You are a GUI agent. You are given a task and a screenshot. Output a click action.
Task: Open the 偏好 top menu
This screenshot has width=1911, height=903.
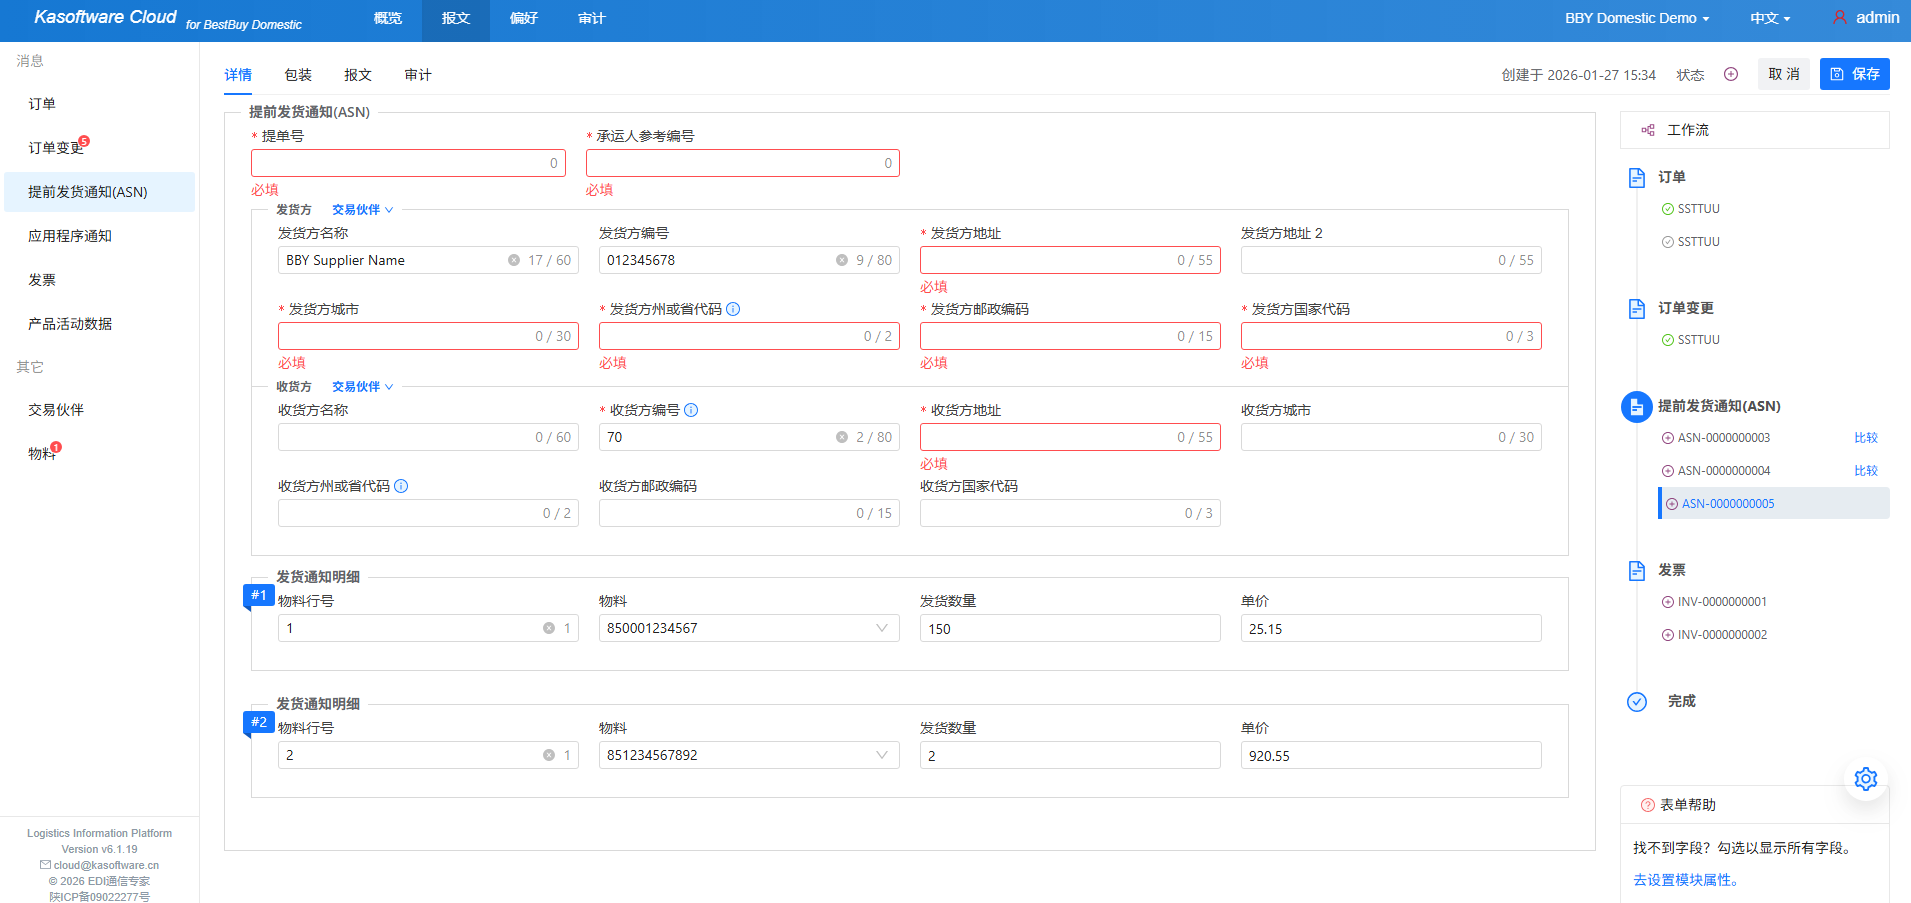click(x=524, y=18)
